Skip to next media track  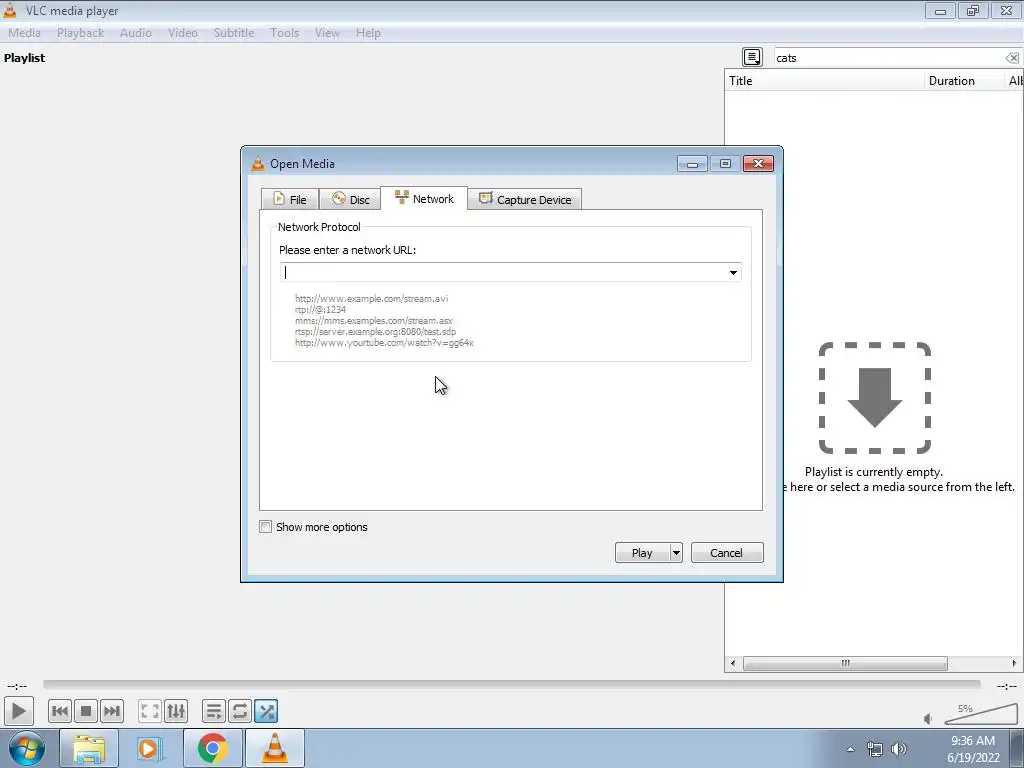point(112,711)
